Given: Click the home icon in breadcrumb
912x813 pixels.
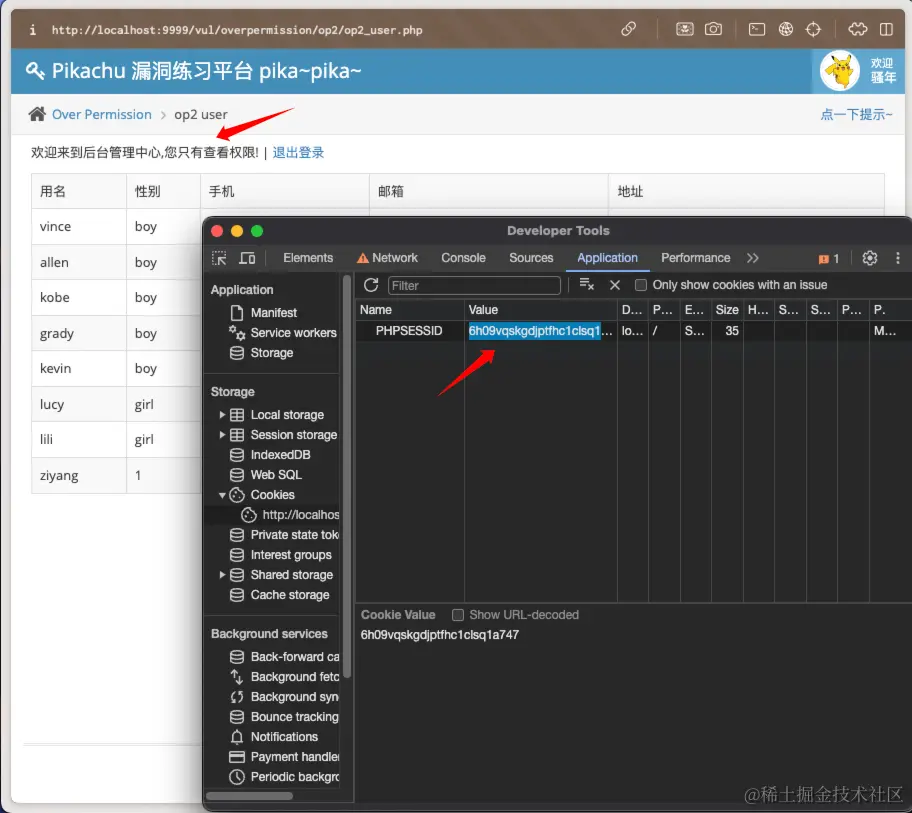Looking at the screenshot, I should pyautogui.click(x=37, y=114).
